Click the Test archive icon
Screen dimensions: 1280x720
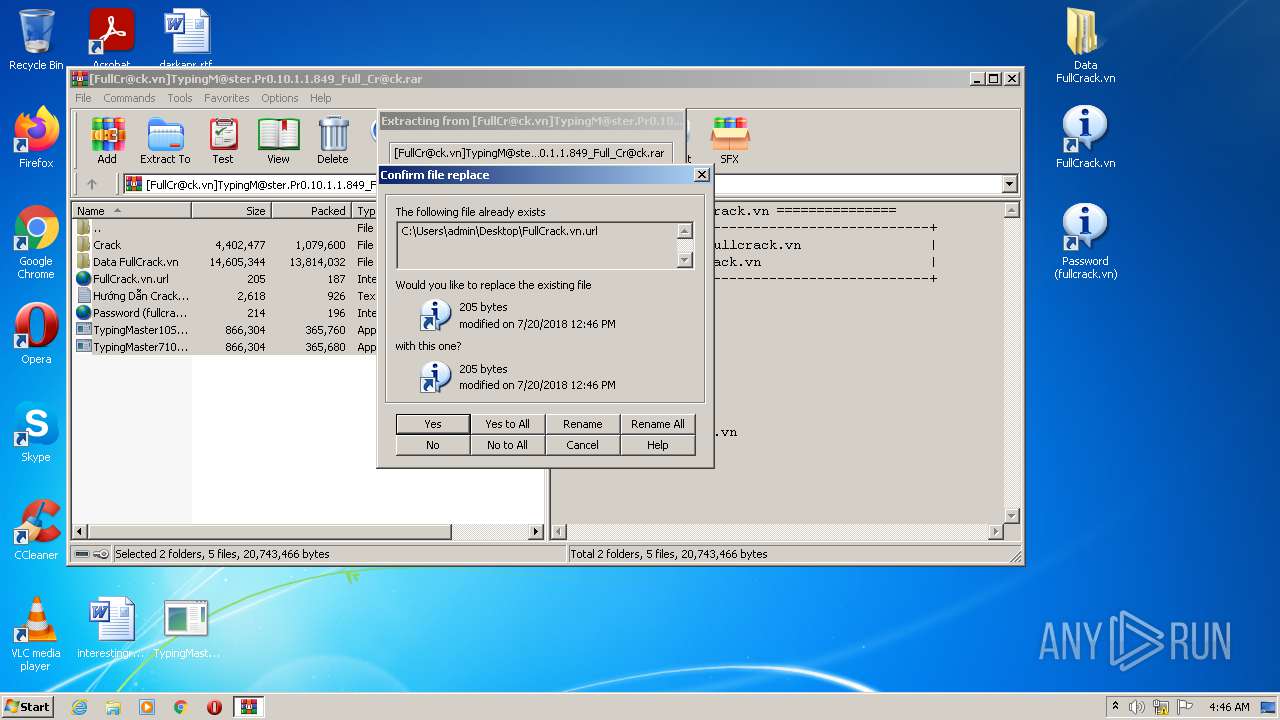point(223,140)
